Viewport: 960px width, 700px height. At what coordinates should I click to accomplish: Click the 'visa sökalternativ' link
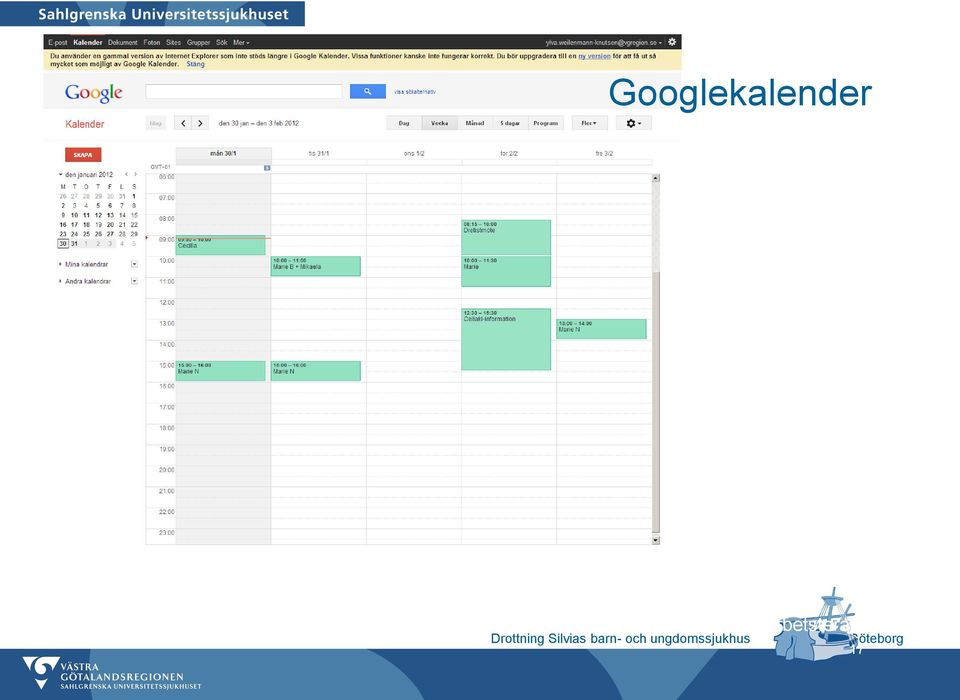tap(414, 92)
